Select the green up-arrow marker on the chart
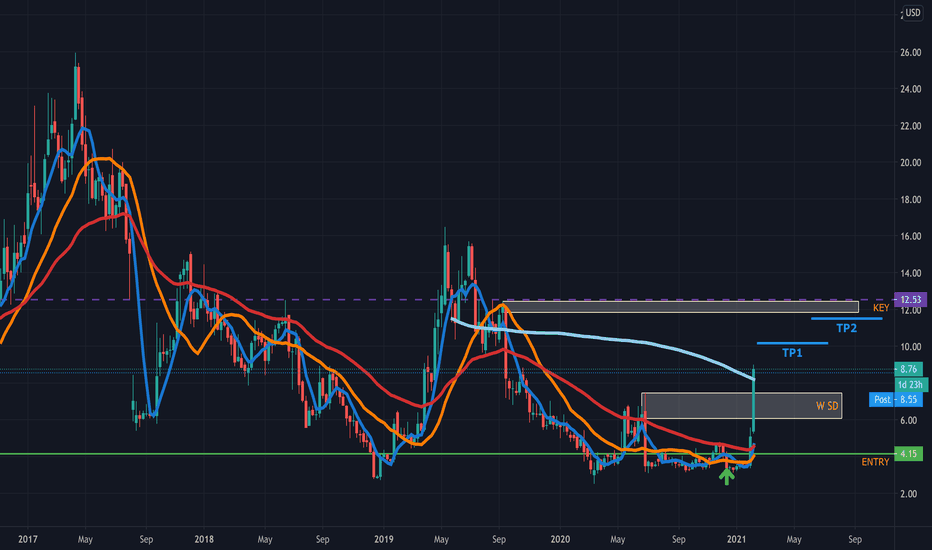This screenshot has height=550, width=932. point(726,476)
